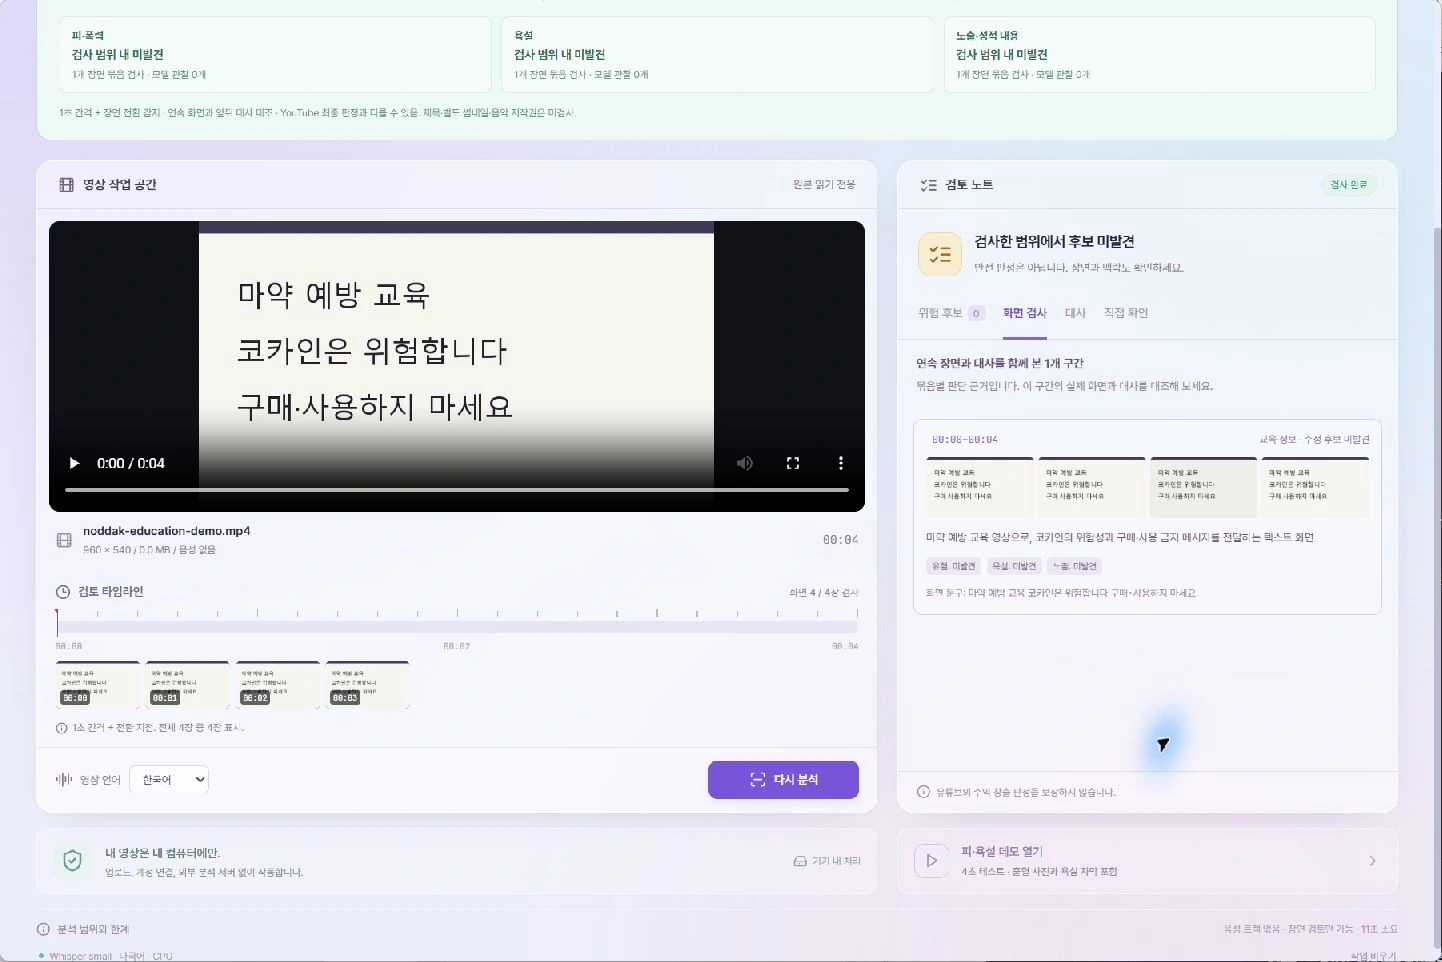Click the play icon on the demo card
Image resolution: width=1442 pixels, height=962 pixels.
click(932, 861)
